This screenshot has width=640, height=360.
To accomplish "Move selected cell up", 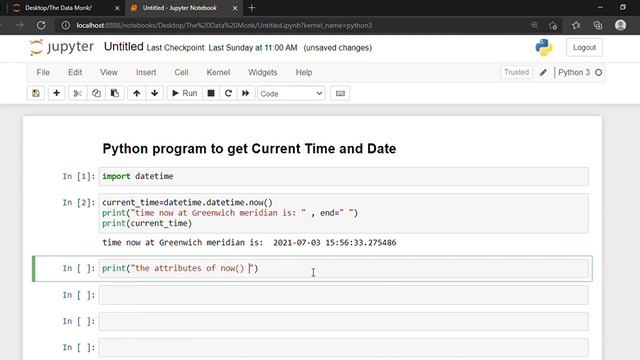I will 136,93.
